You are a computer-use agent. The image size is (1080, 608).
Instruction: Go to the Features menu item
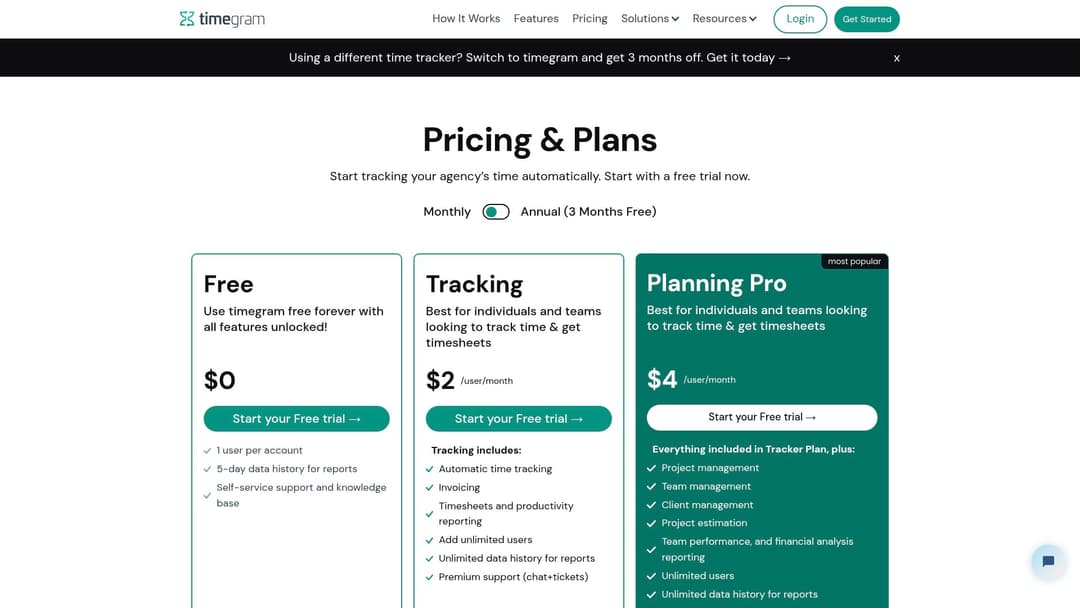(x=536, y=19)
